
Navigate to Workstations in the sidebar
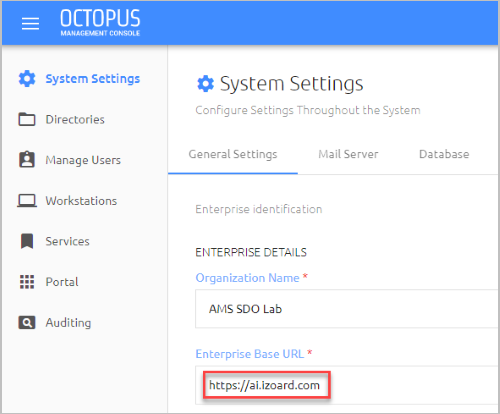[x=81, y=201]
